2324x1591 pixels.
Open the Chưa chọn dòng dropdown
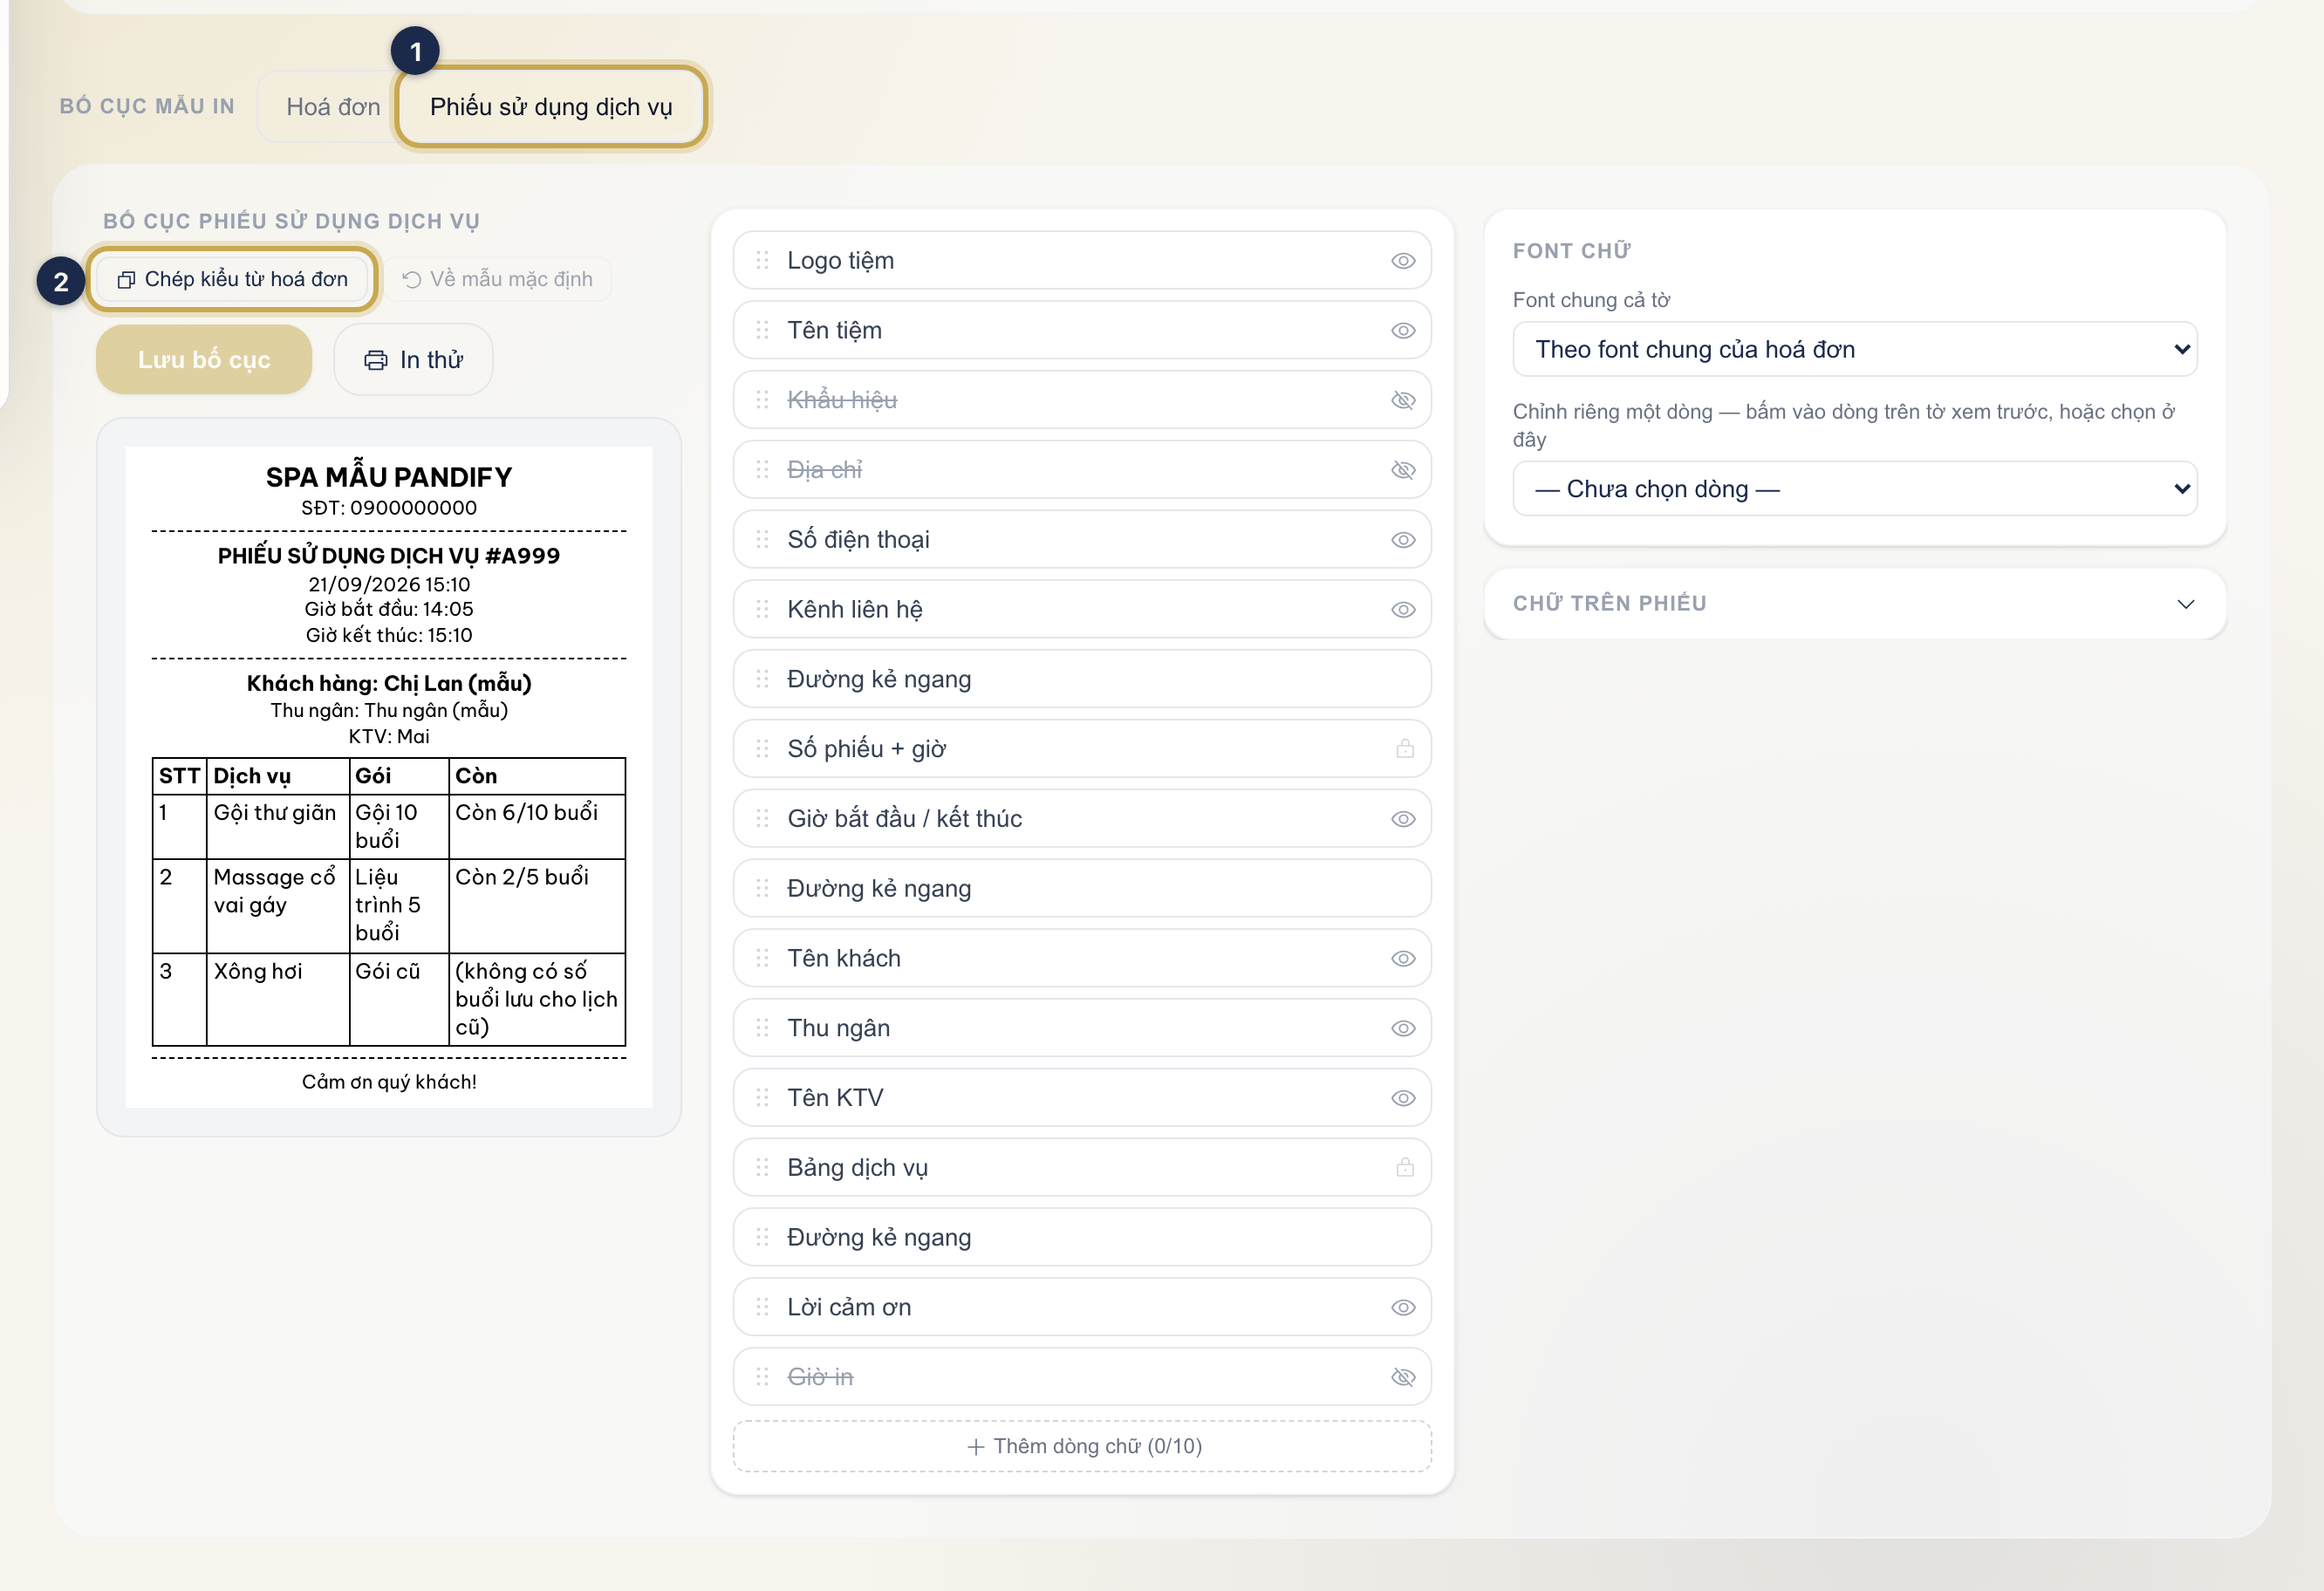[x=1854, y=489]
